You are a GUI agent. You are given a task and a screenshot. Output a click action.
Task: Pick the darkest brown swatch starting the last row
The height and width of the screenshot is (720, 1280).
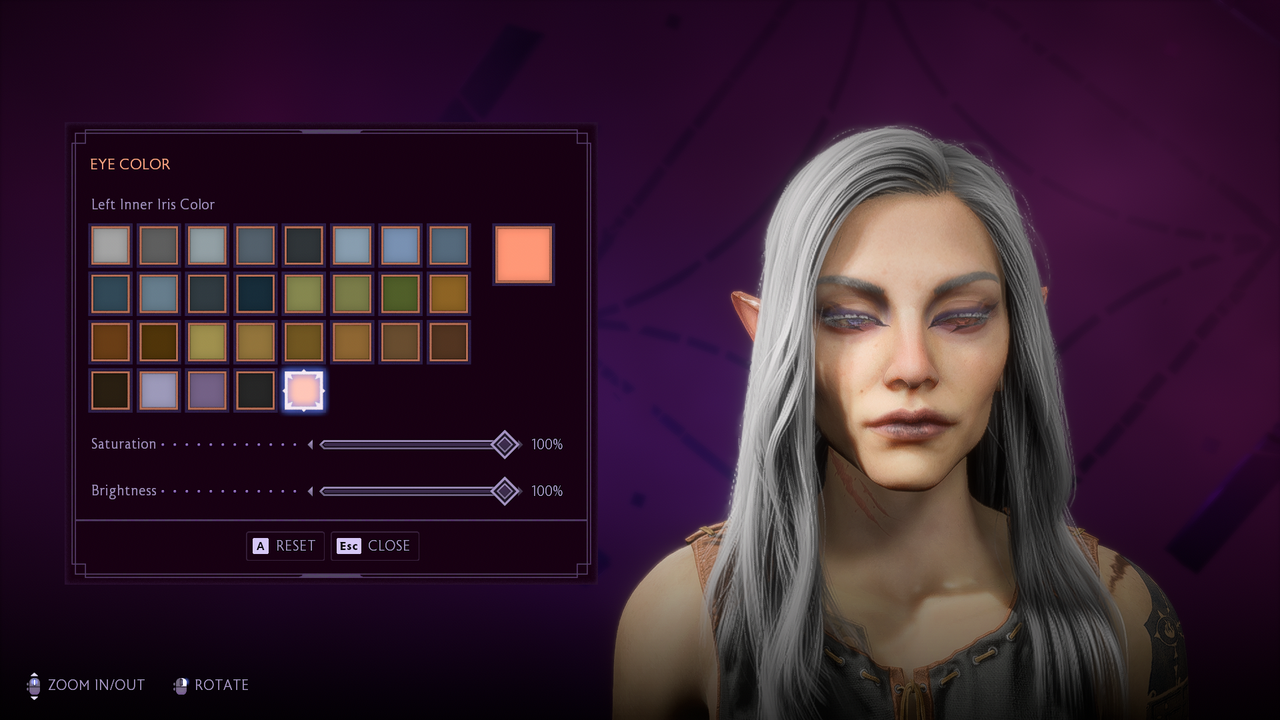(110, 390)
